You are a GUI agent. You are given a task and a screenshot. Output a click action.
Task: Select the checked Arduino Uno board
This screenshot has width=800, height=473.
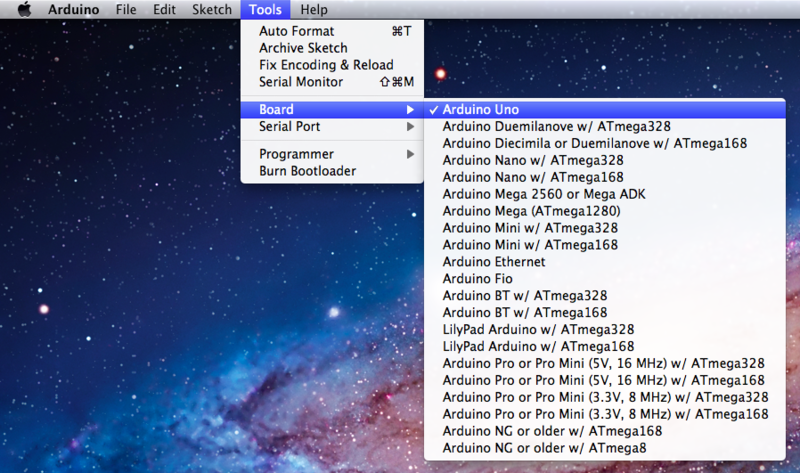(605, 110)
